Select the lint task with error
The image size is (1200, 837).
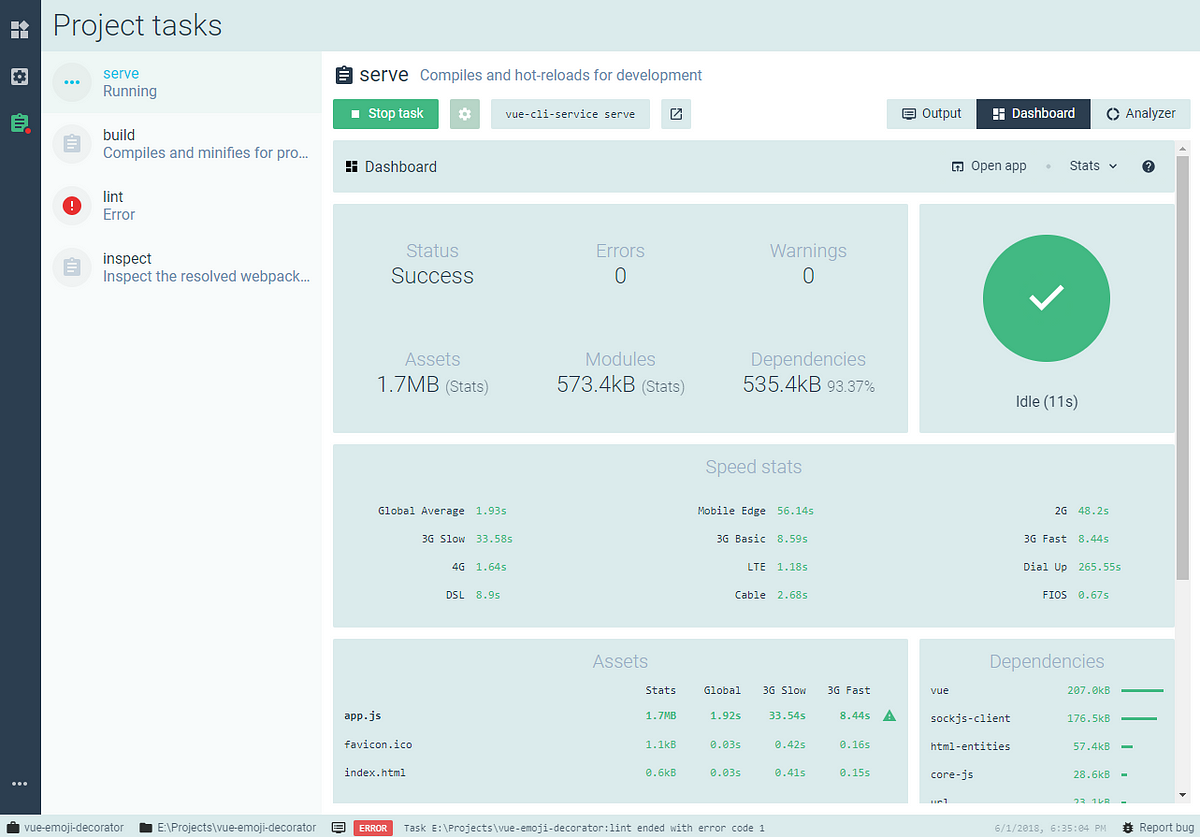click(x=181, y=205)
